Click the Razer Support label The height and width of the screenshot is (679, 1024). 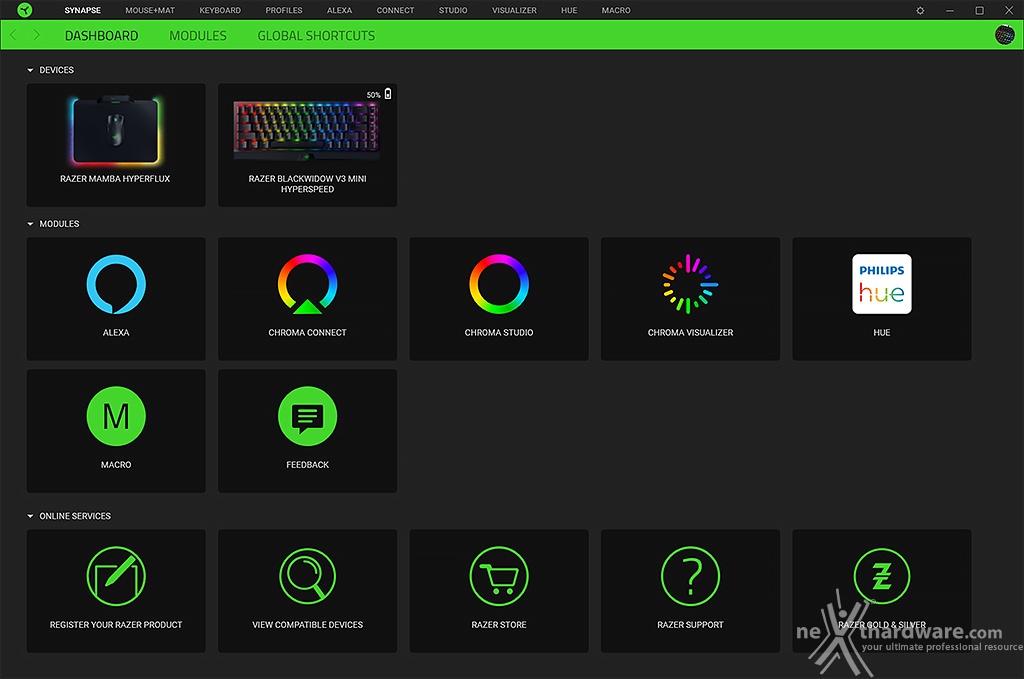pos(690,625)
